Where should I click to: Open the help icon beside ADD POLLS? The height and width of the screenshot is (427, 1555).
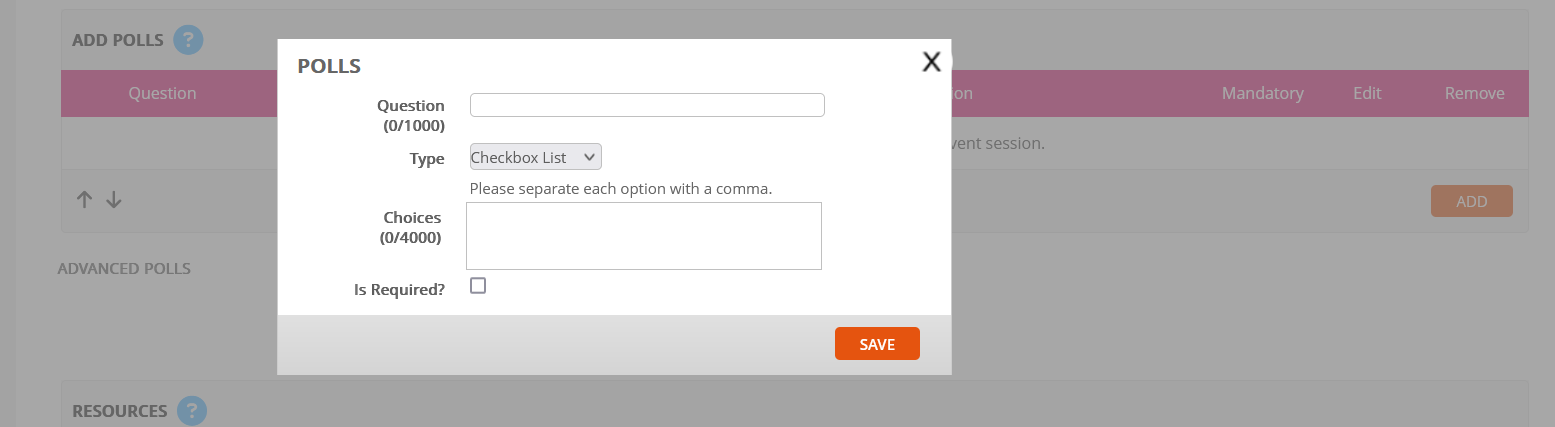188,40
